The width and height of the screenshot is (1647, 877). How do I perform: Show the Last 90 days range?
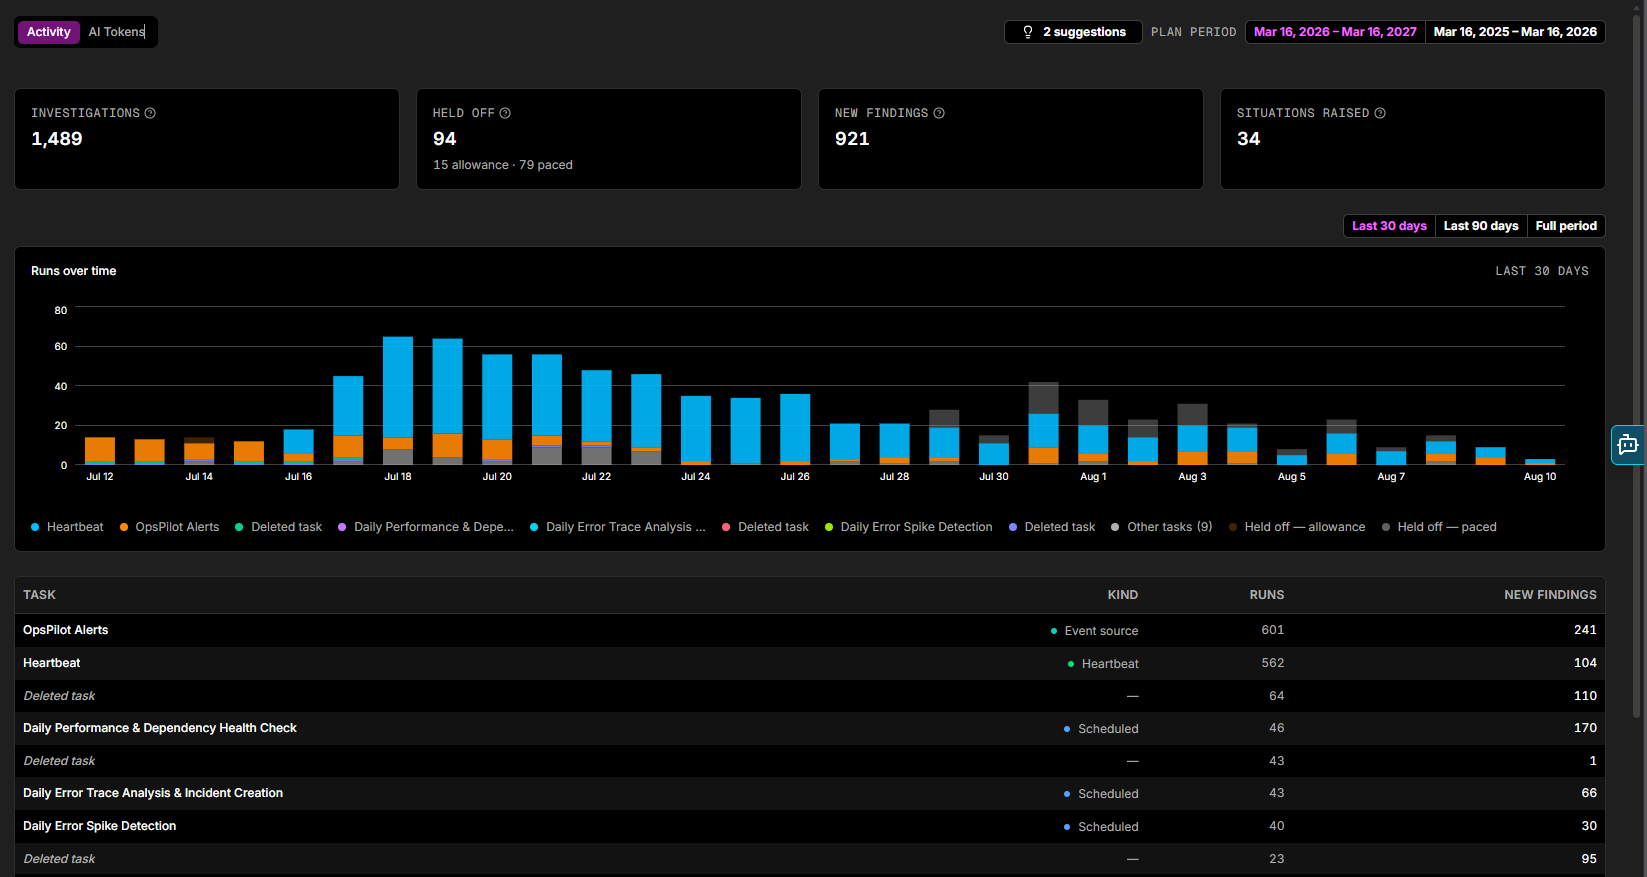click(1481, 226)
